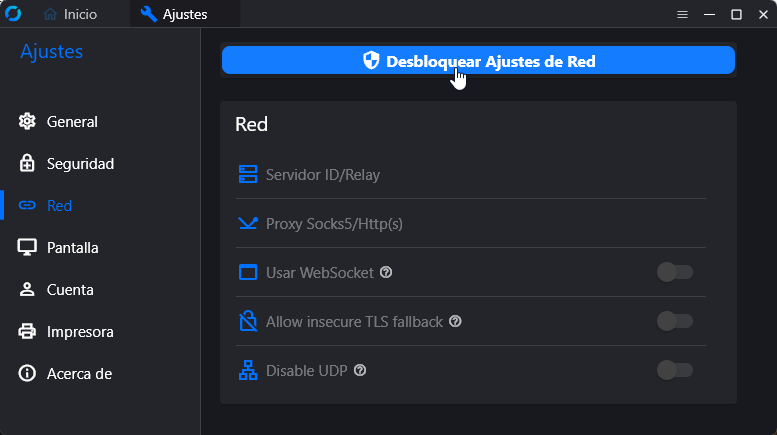
Task: Click help icon beside Allow insecure TLS fallback
Action: point(455,322)
